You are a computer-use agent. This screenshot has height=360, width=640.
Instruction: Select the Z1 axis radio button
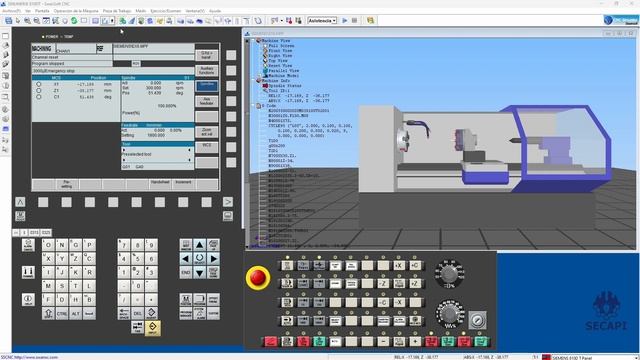click(39, 91)
